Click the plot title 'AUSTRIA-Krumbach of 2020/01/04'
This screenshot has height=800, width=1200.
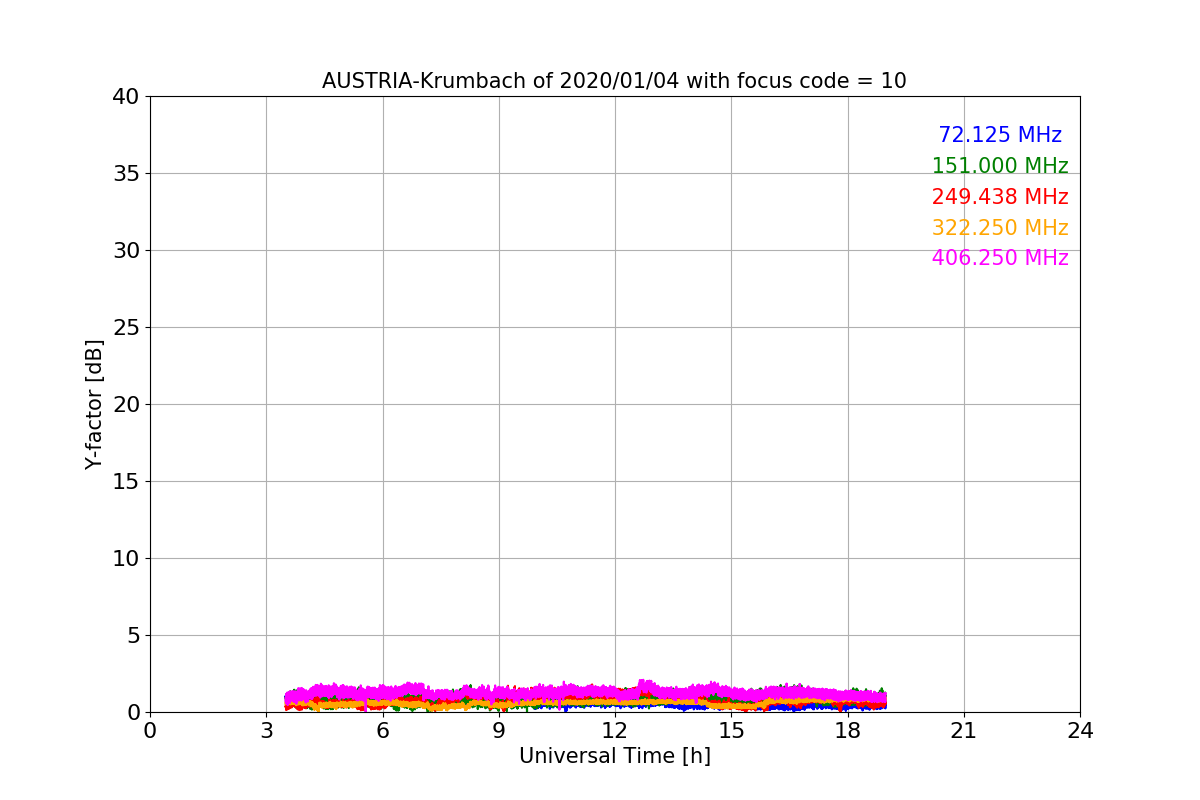tap(500, 81)
